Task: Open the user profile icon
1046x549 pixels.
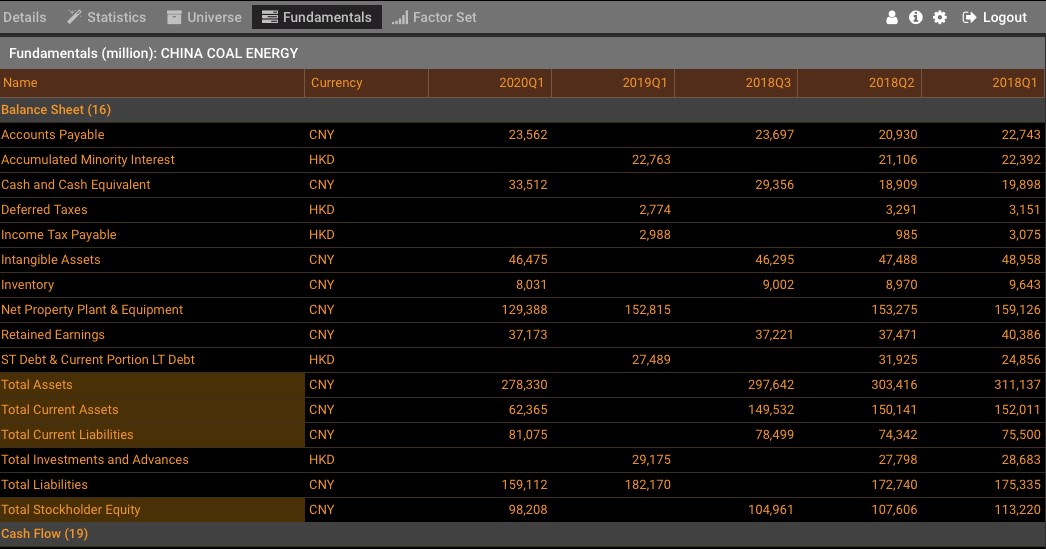Action: (891, 17)
